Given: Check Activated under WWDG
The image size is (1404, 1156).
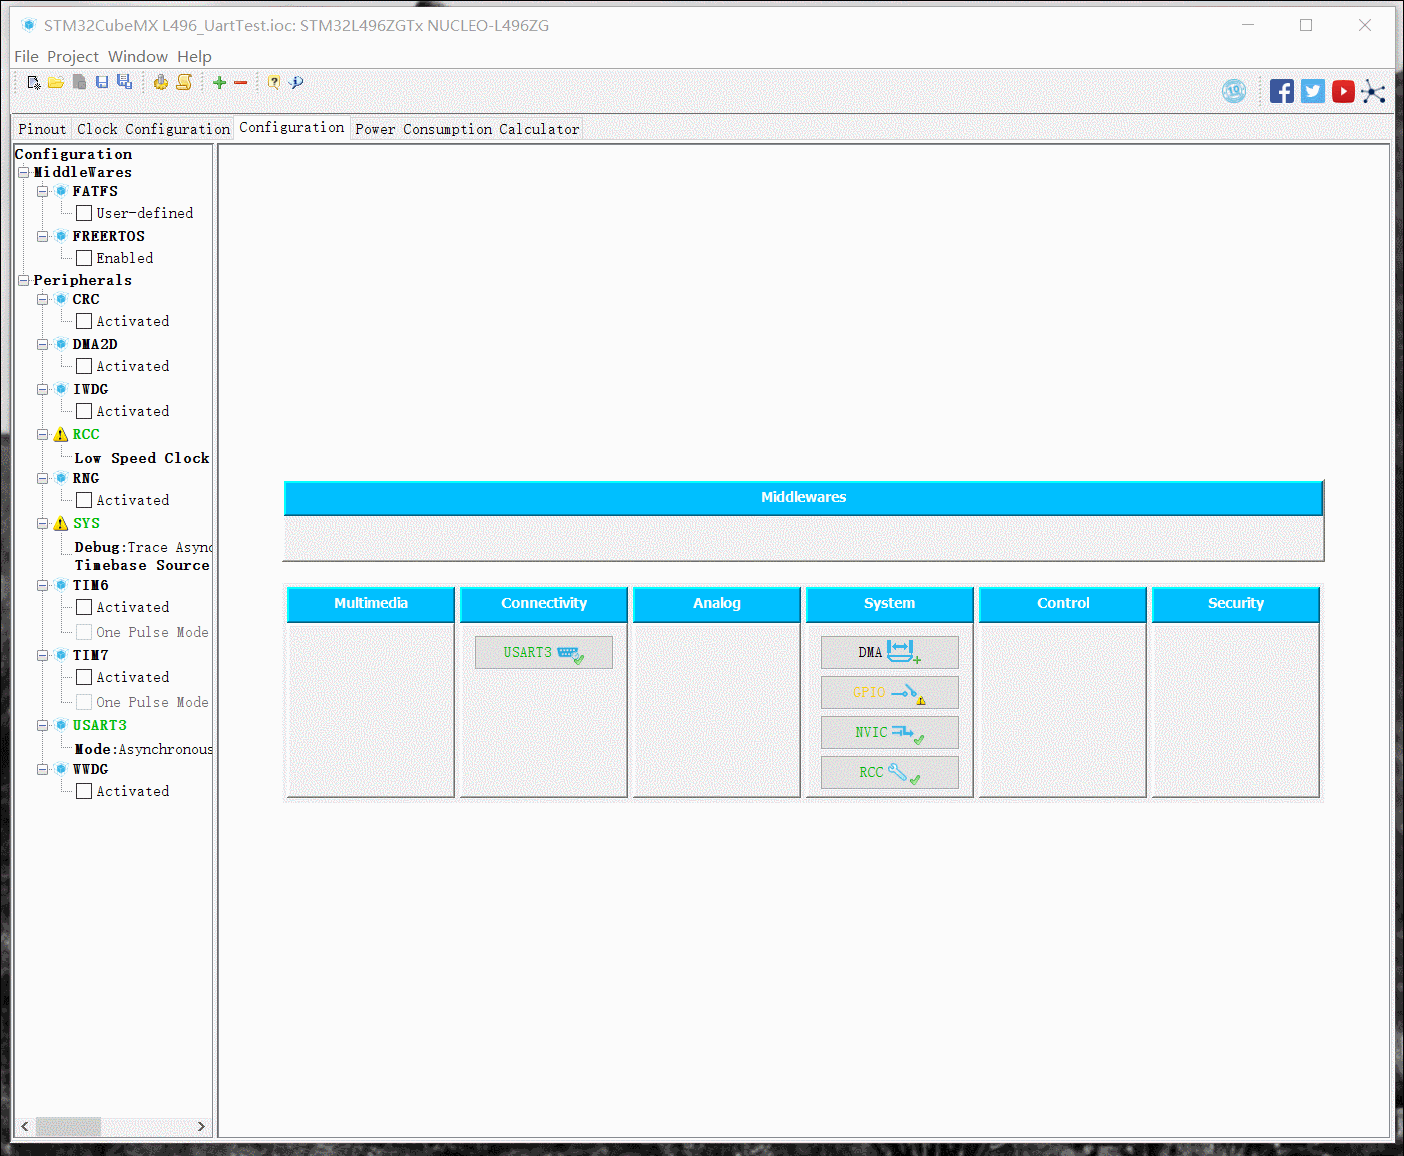Looking at the screenshot, I should pos(84,791).
